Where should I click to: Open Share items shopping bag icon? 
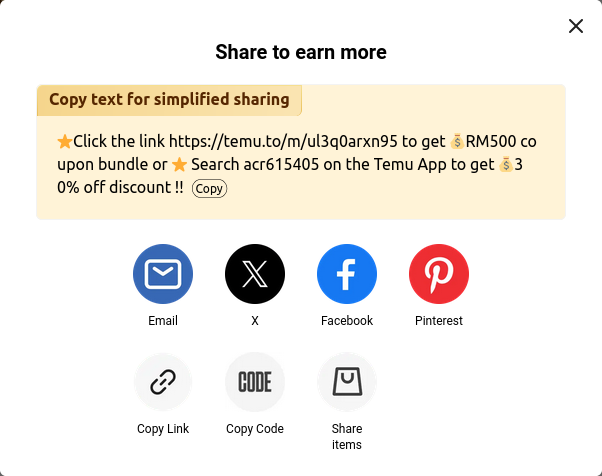tap(347, 382)
